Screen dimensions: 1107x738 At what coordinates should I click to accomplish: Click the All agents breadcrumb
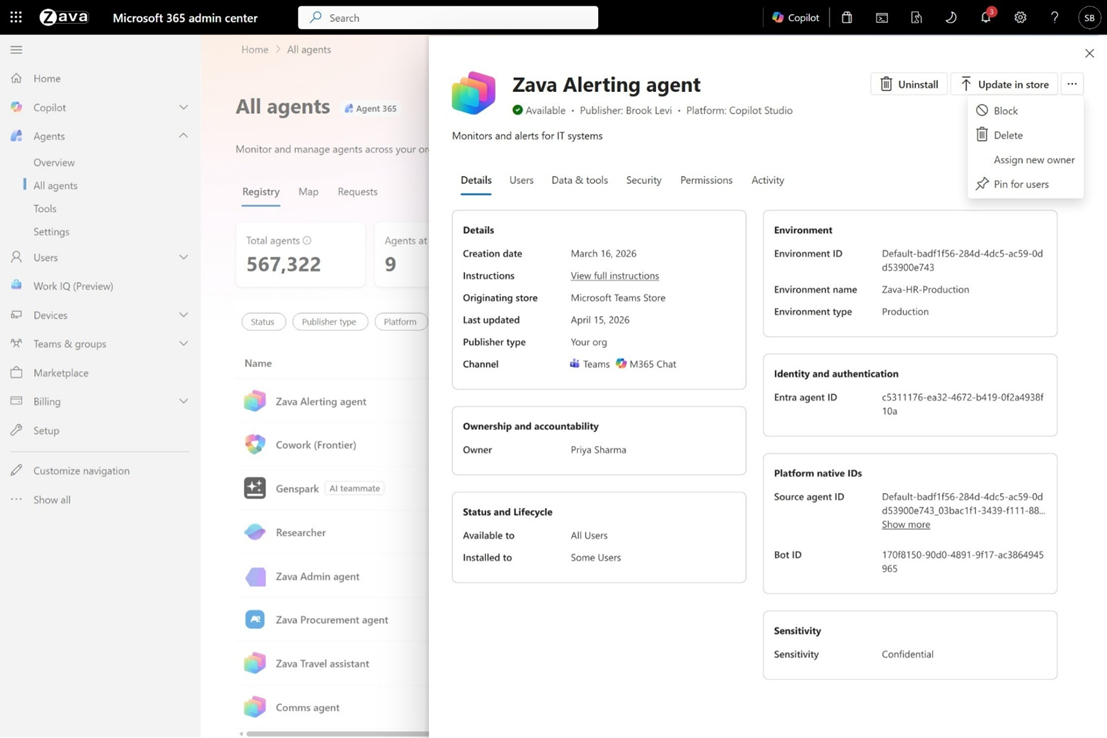pyautogui.click(x=309, y=49)
